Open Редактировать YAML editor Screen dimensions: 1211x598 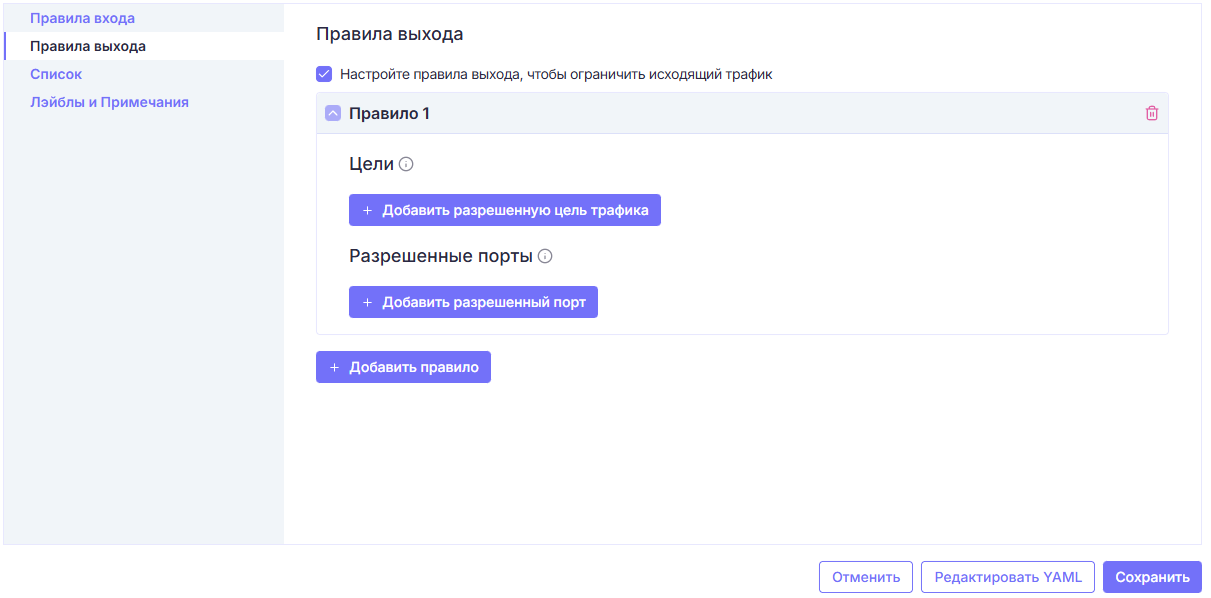(1008, 577)
